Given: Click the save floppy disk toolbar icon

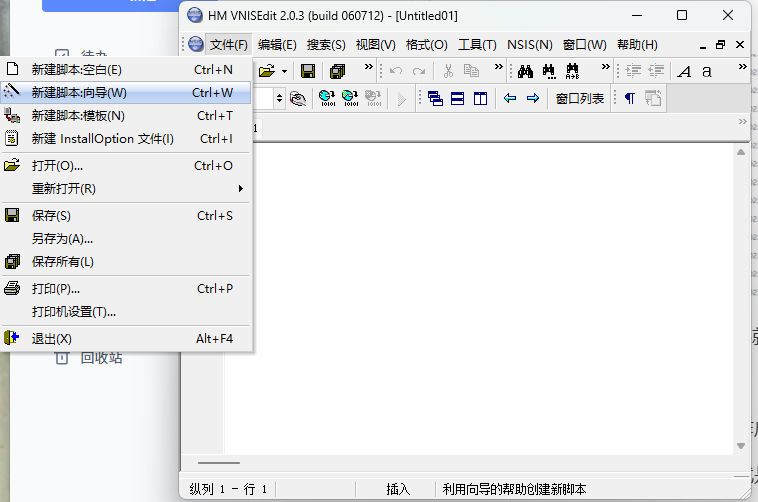Looking at the screenshot, I should click(308, 71).
